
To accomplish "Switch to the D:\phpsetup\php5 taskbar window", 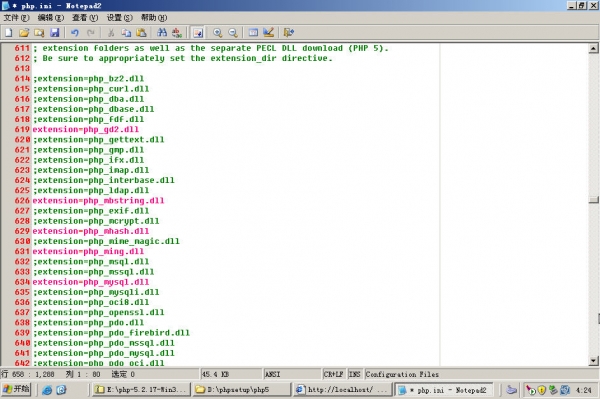I will pyautogui.click(x=242, y=389).
